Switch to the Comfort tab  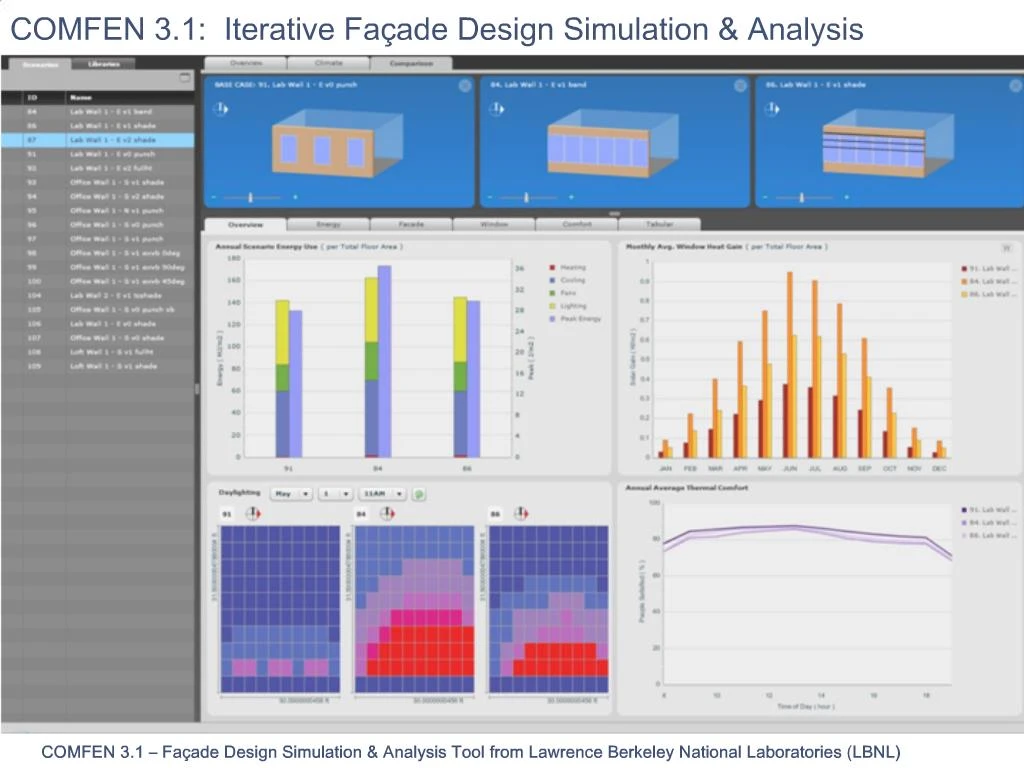pyautogui.click(x=578, y=224)
